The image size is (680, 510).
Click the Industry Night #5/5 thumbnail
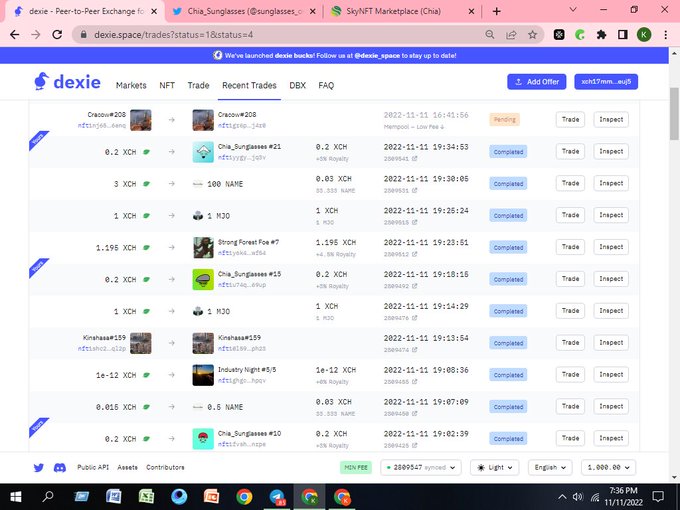(x=203, y=375)
